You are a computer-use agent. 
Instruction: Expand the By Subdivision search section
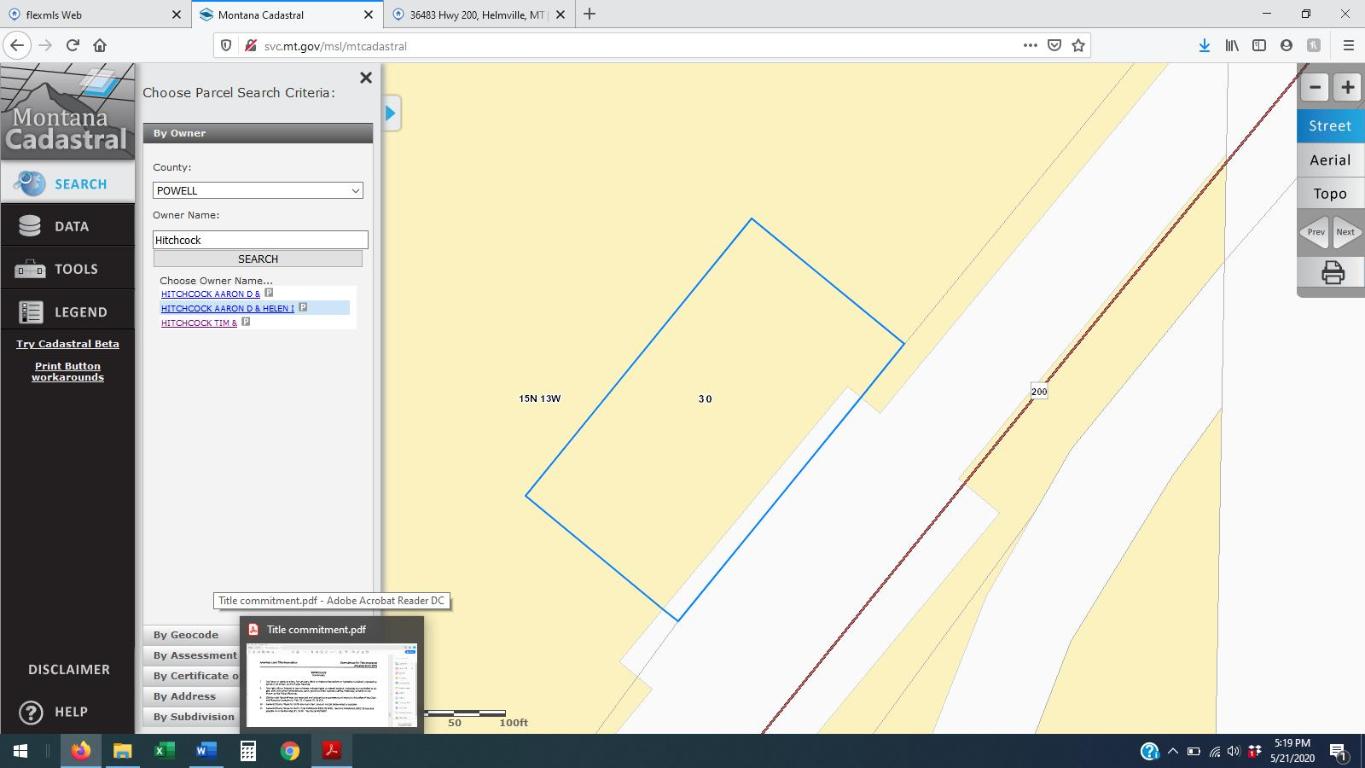point(192,717)
